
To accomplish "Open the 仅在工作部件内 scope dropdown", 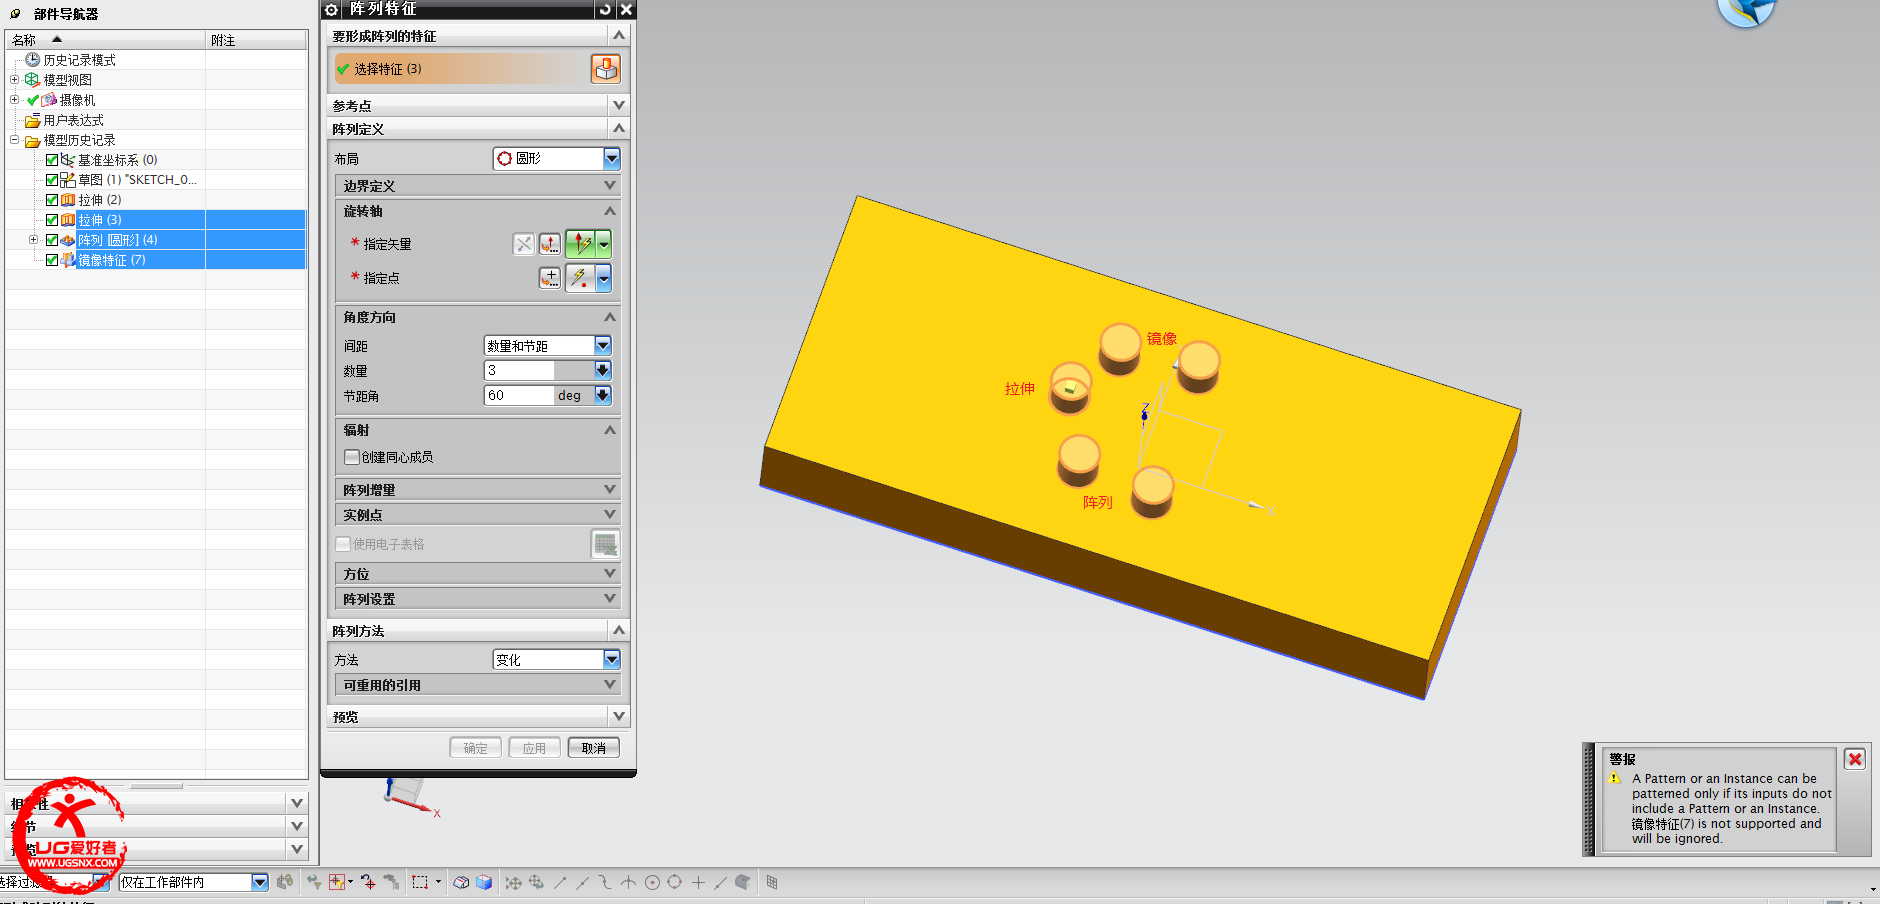I will (260, 882).
